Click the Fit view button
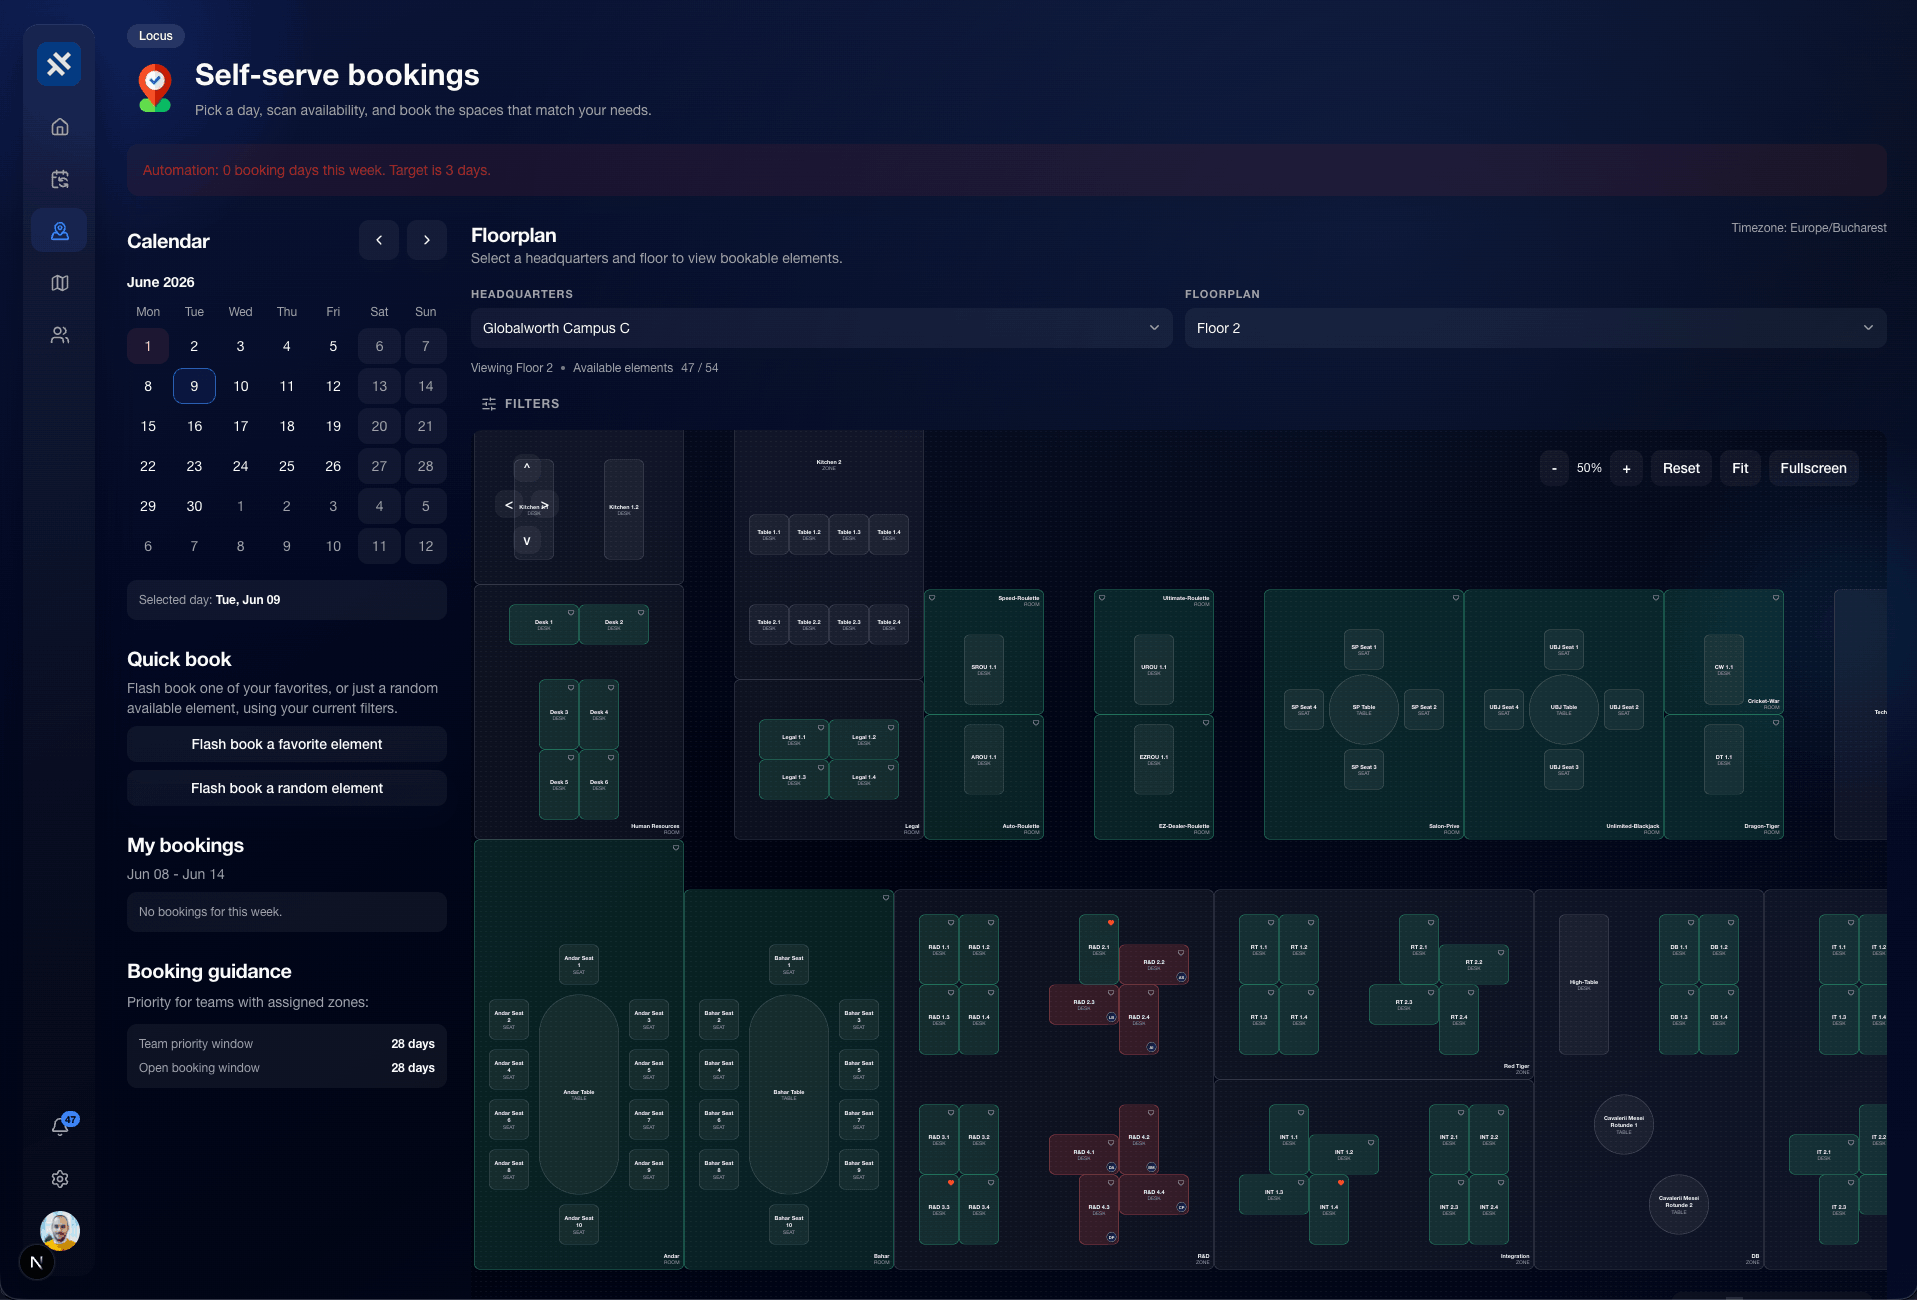Image resolution: width=1917 pixels, height=1300 pixels. (x=1740, y=468)
